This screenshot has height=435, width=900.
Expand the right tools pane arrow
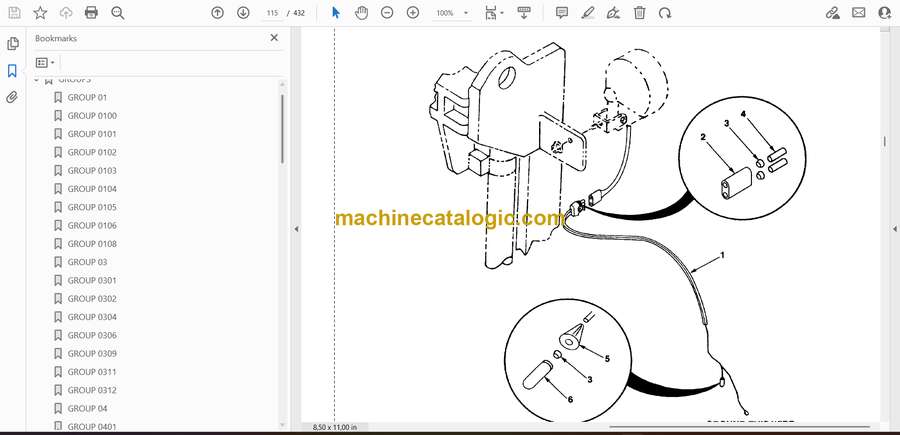pos(894,229)
